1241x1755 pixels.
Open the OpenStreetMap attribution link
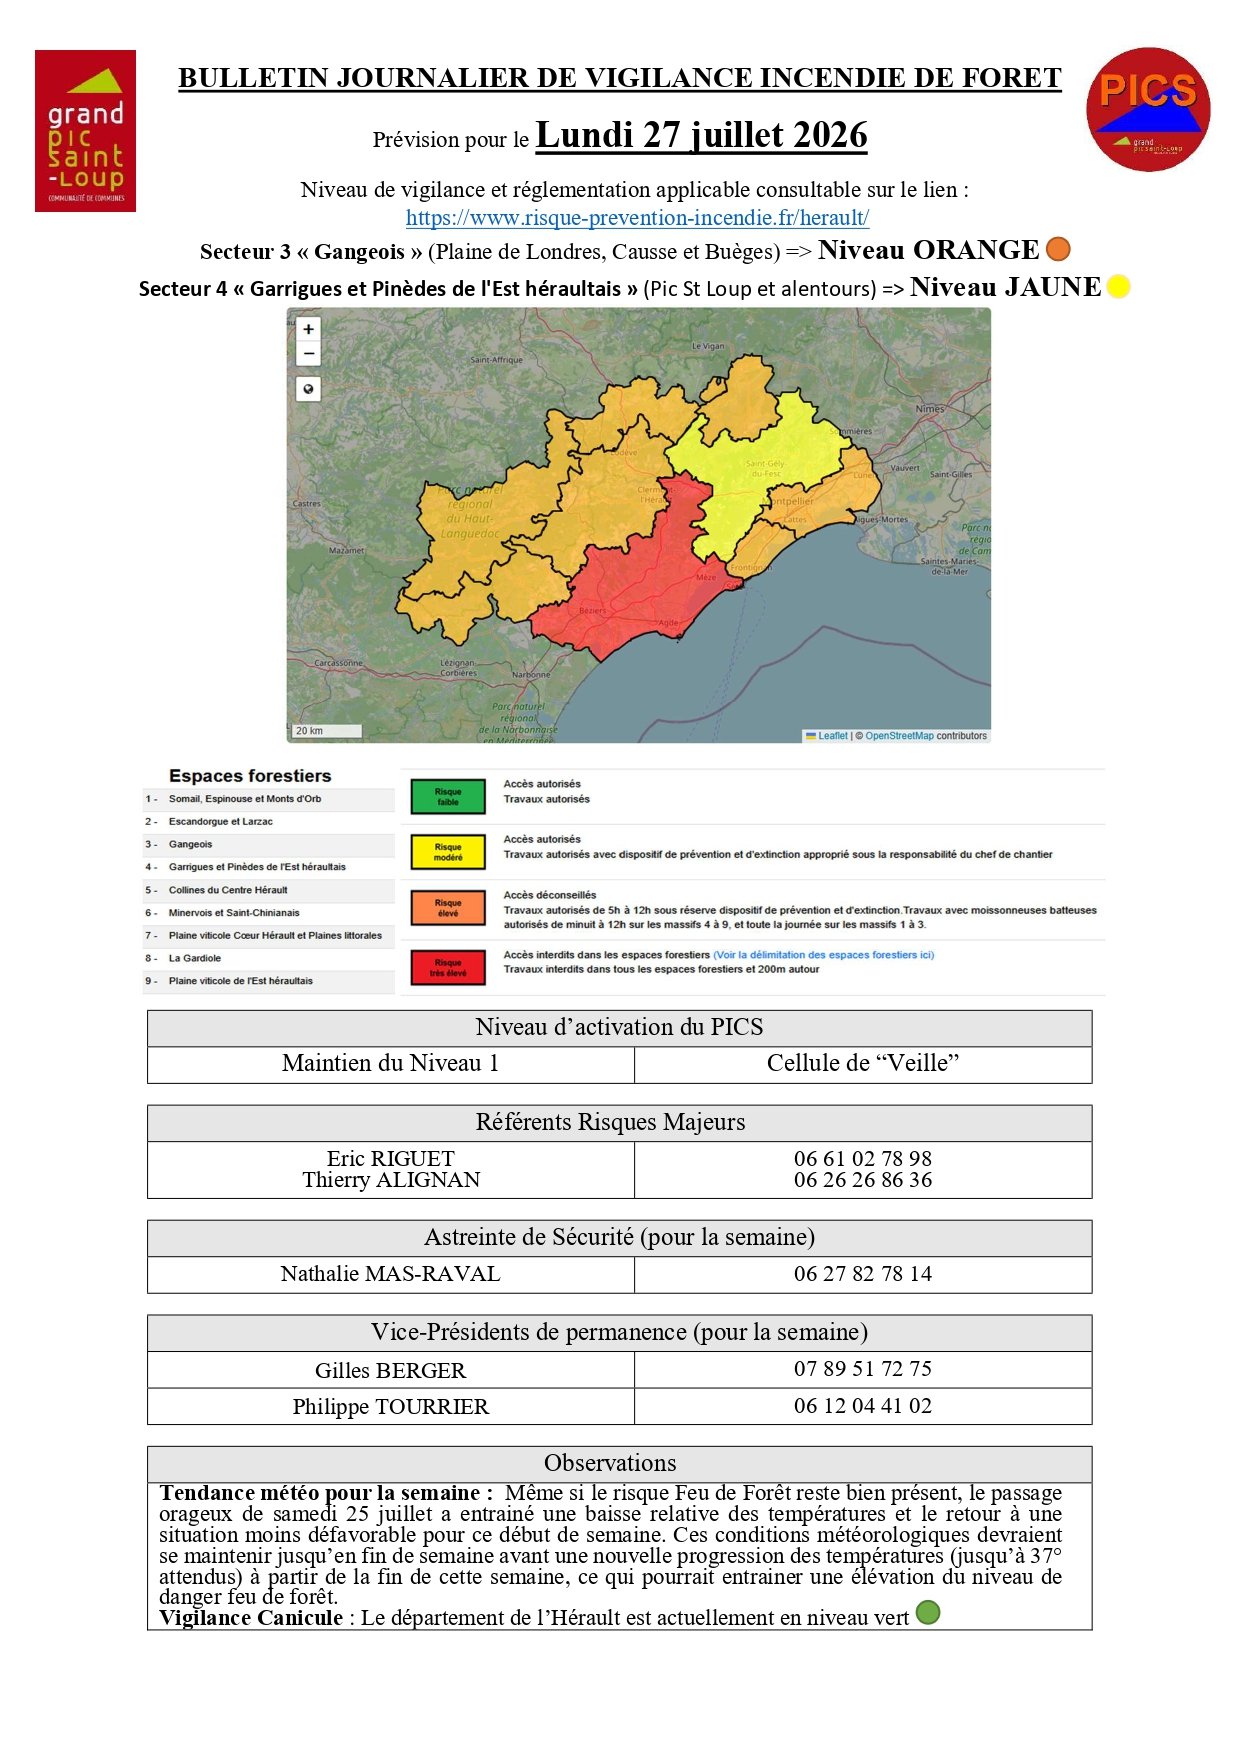point(899,736)
